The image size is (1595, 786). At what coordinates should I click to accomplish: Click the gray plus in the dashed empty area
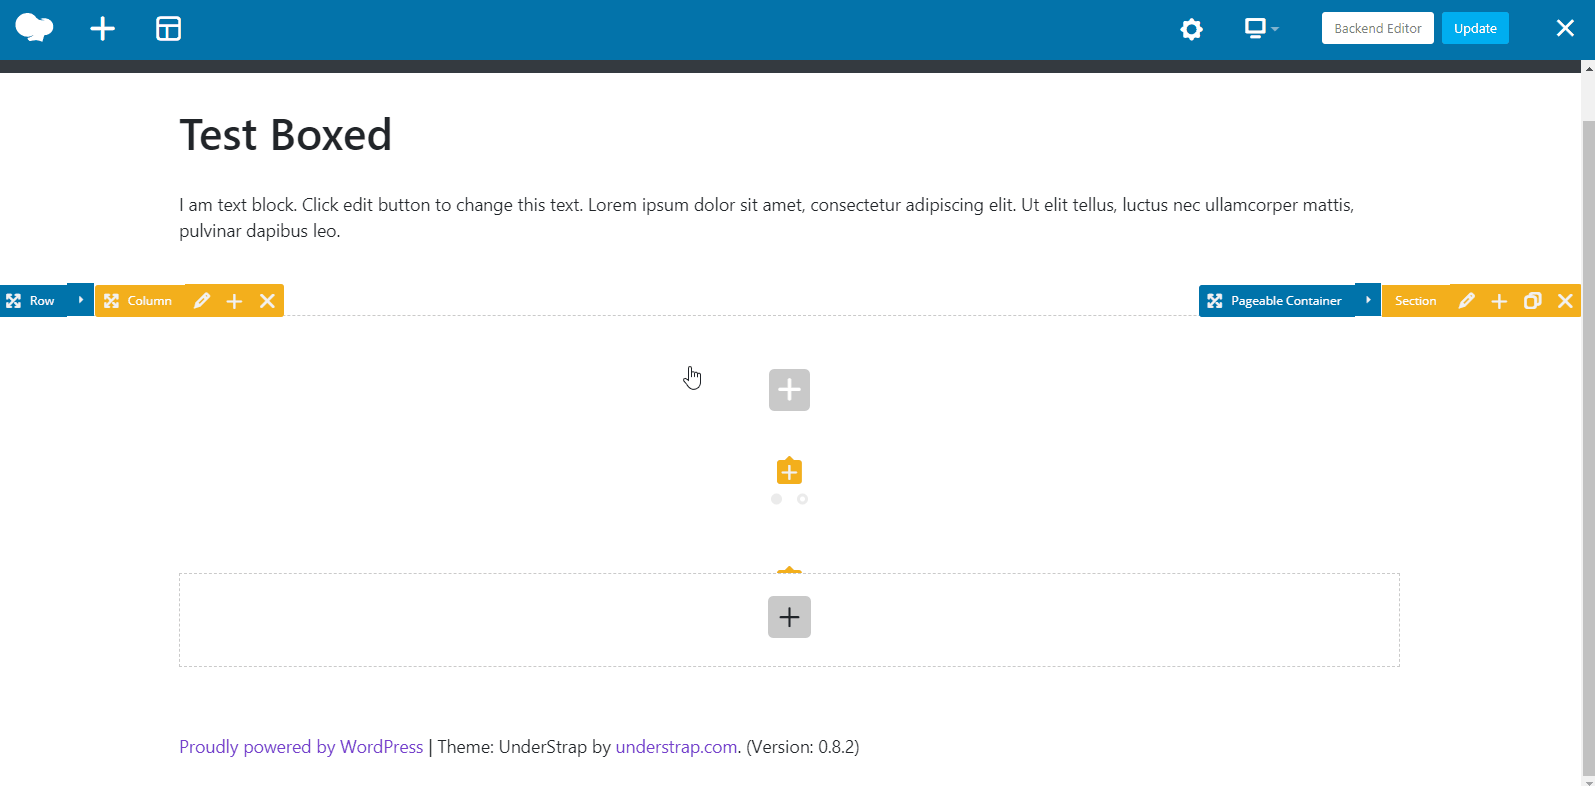click(789, 617)
